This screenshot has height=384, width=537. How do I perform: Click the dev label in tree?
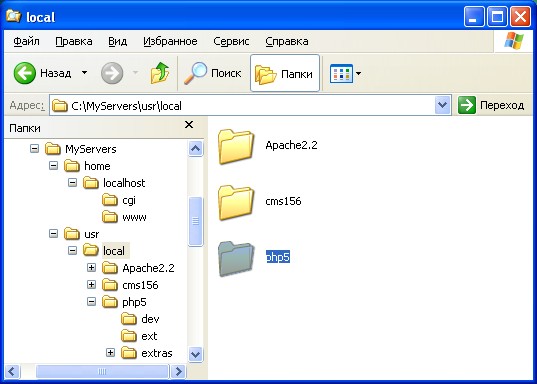coord(150,319)
